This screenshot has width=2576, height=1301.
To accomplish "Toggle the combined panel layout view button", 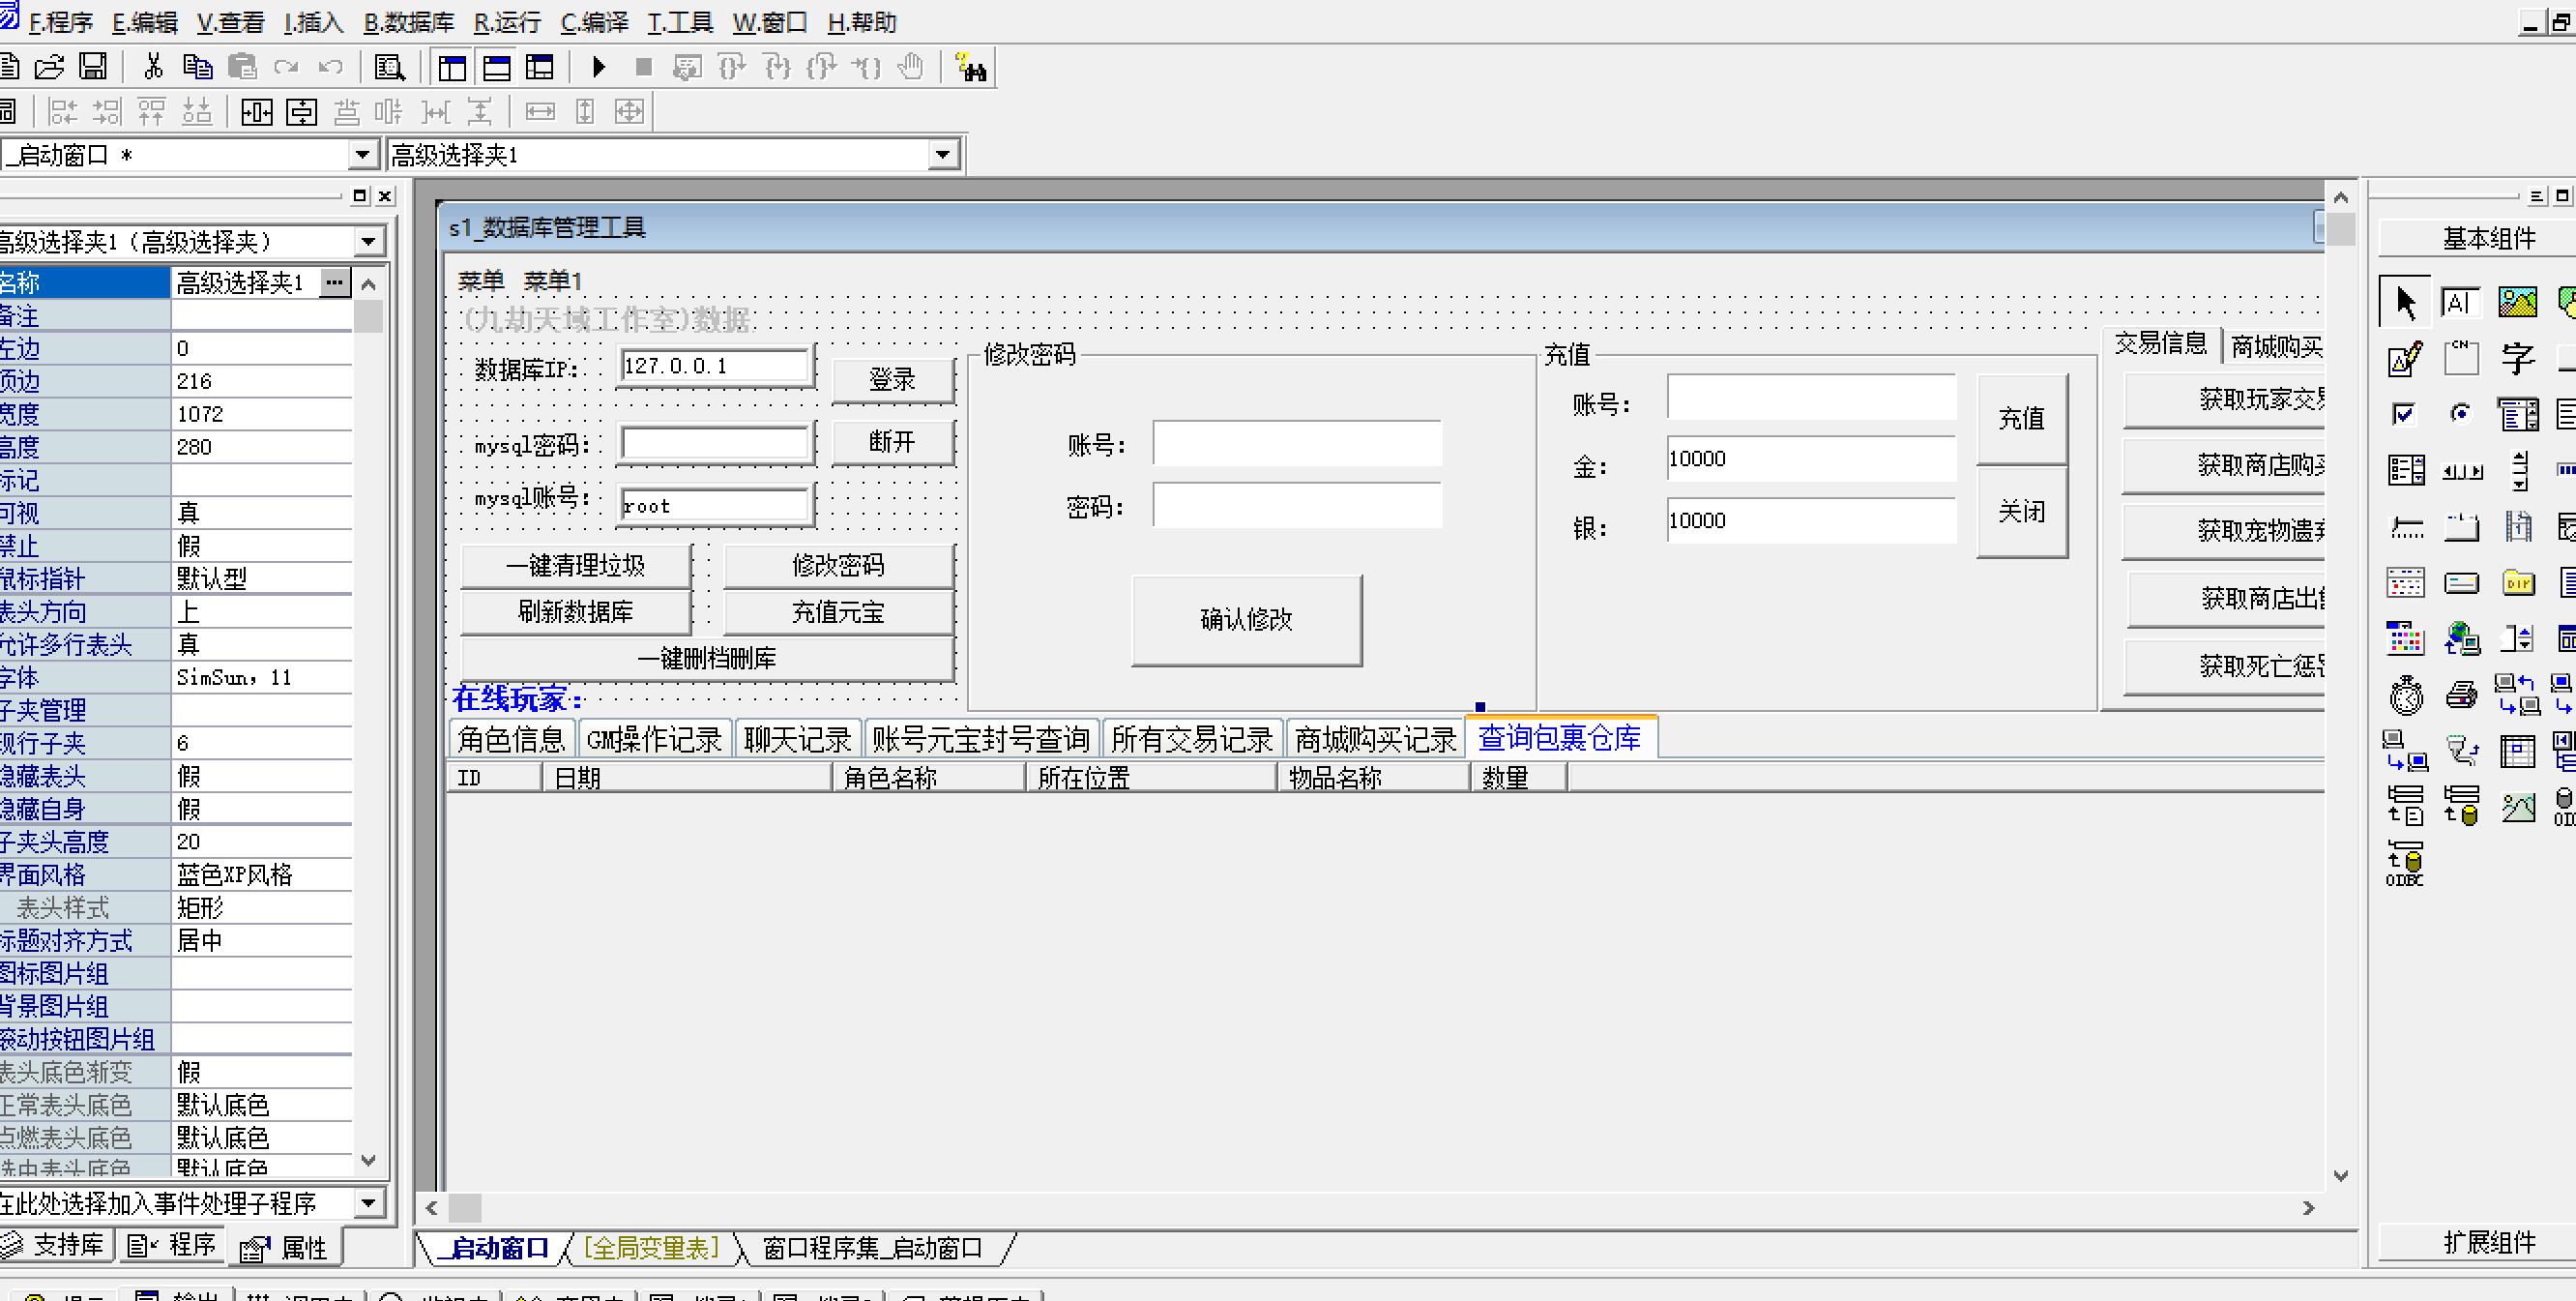I will click(x=540, y=67).
